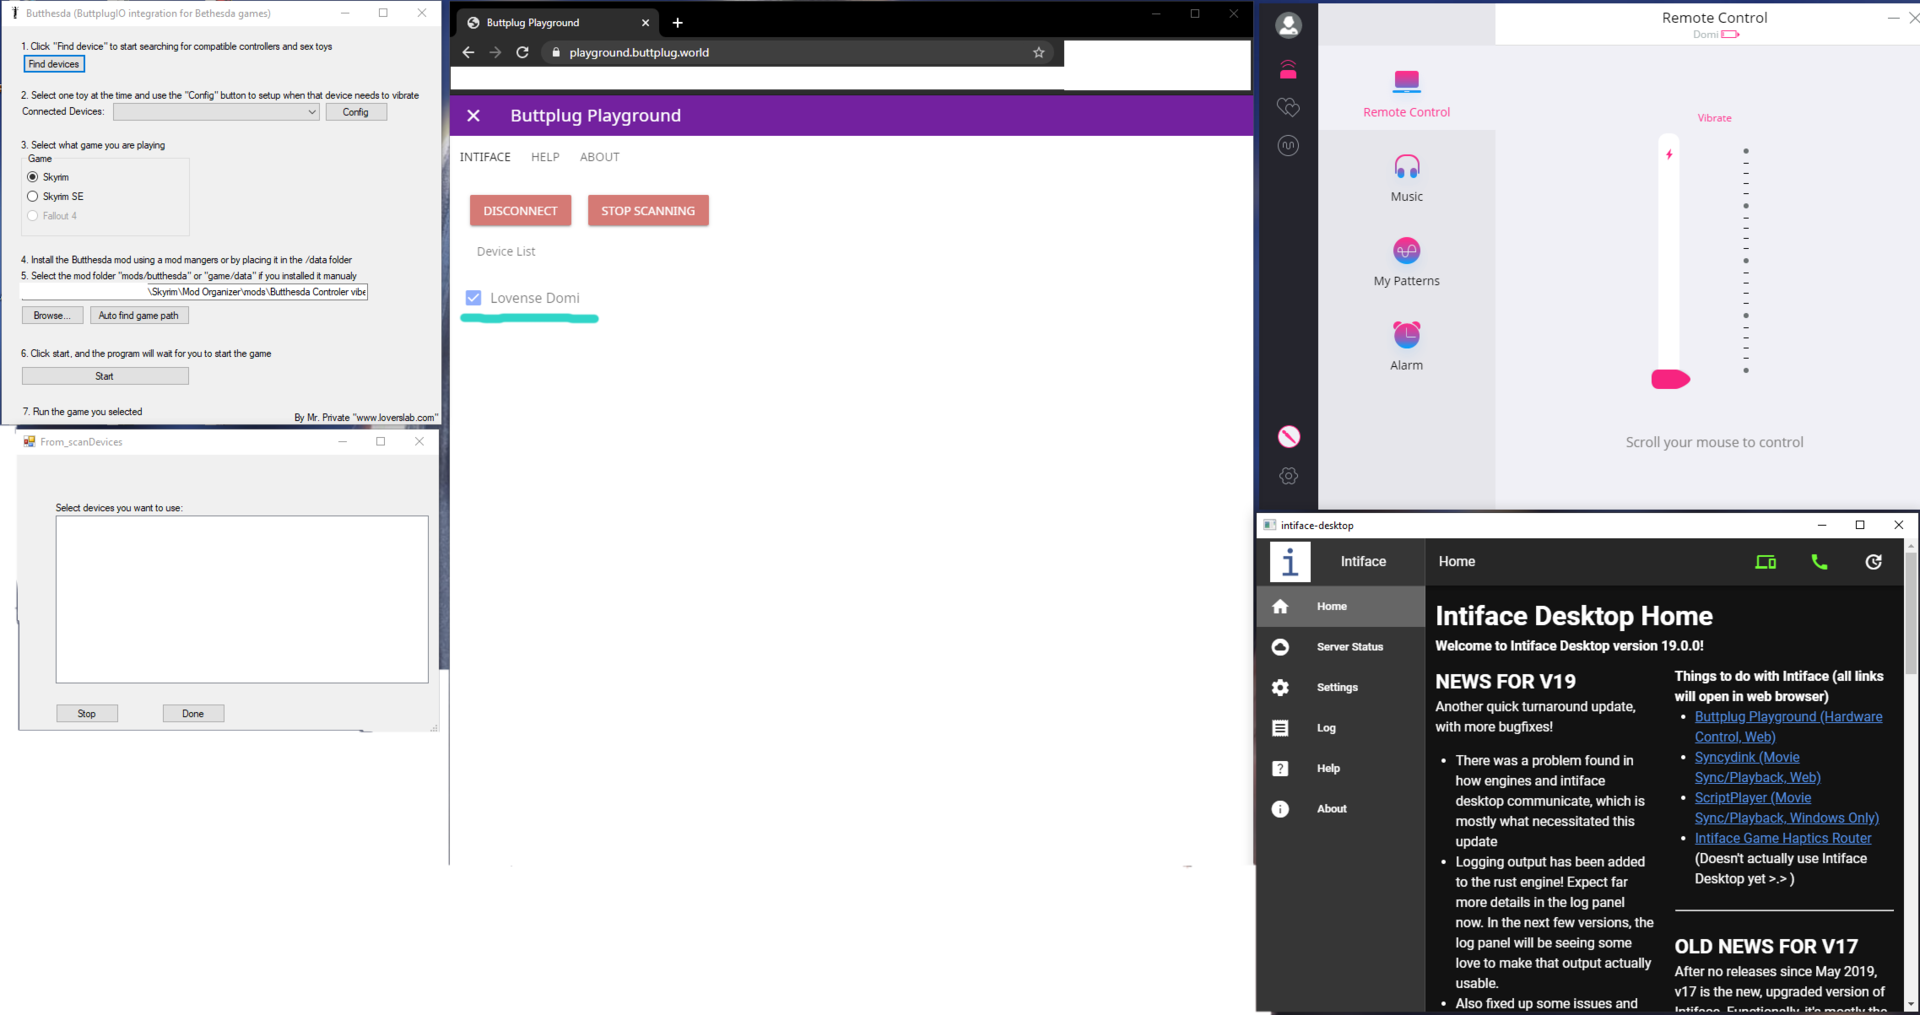Click the Find devices button
1920x1015 pixels.
[x=54, y=64]
